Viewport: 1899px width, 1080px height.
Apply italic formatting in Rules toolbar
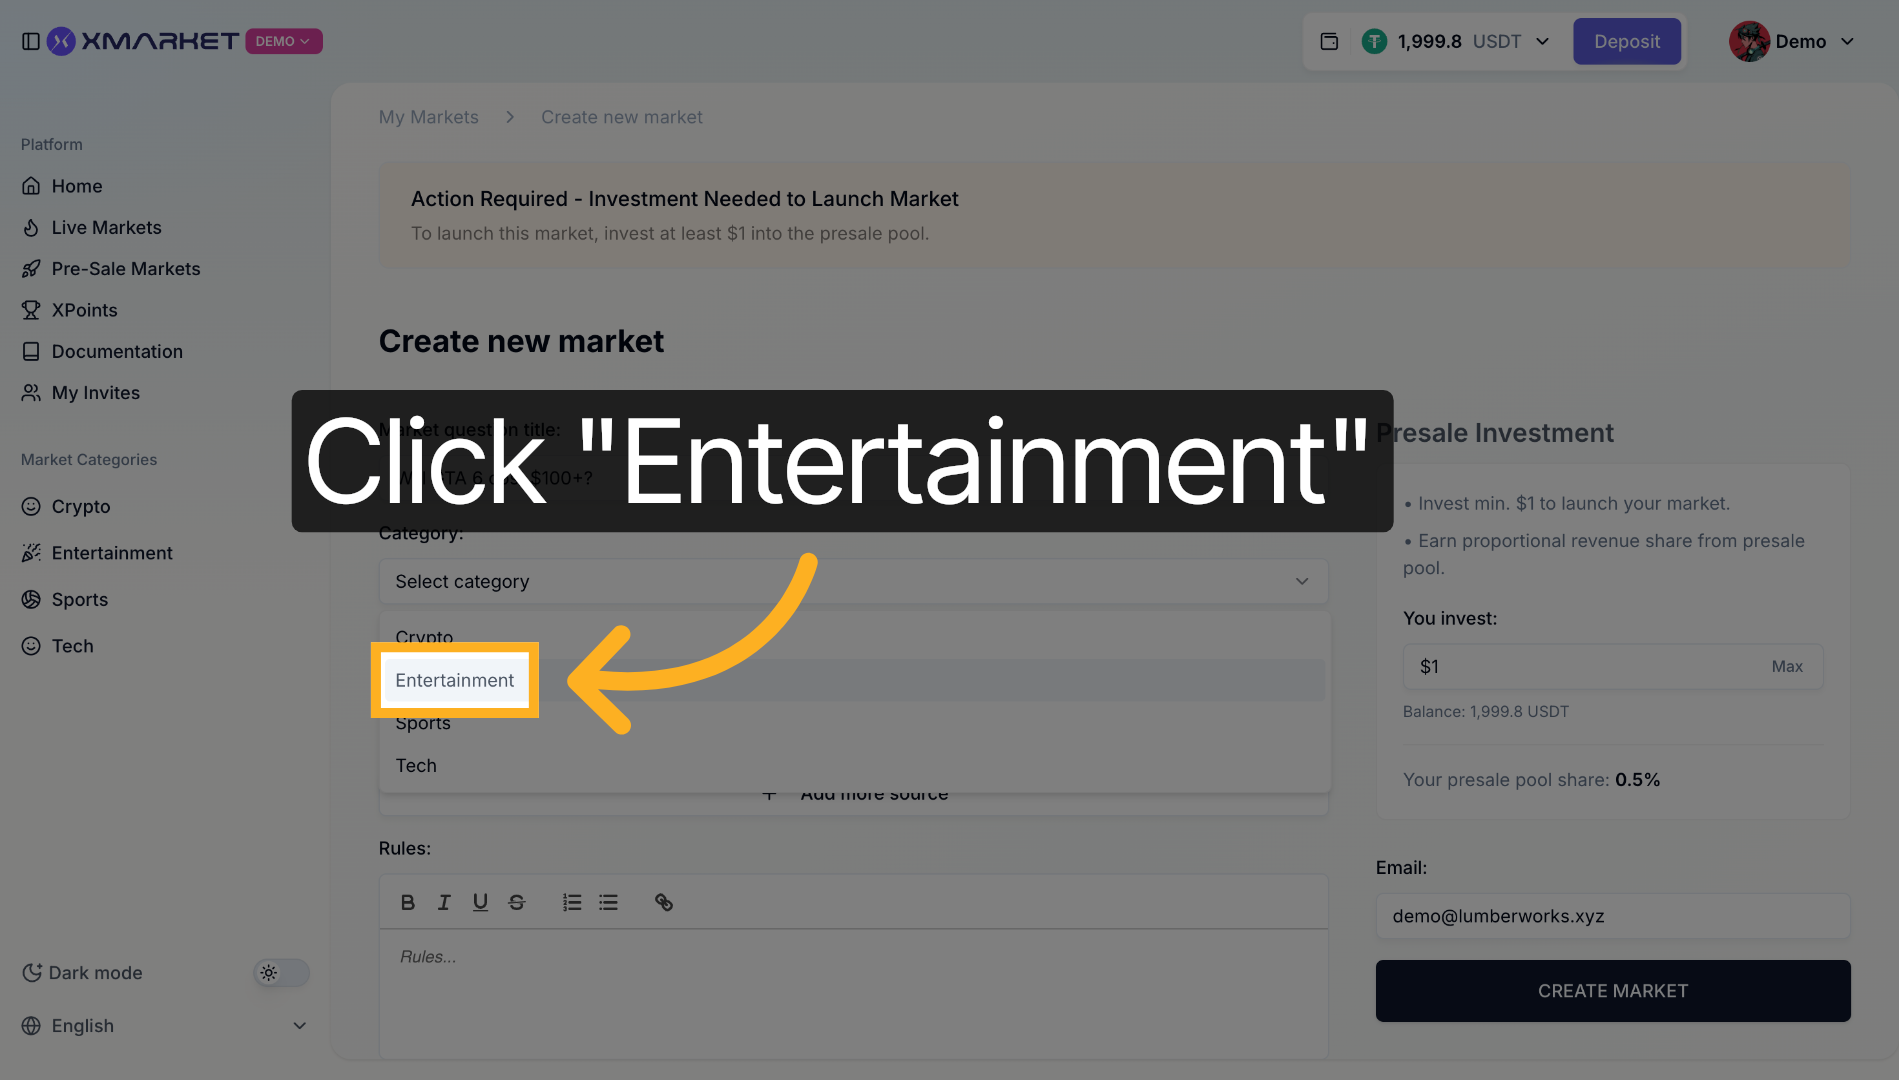click(444, 902)
